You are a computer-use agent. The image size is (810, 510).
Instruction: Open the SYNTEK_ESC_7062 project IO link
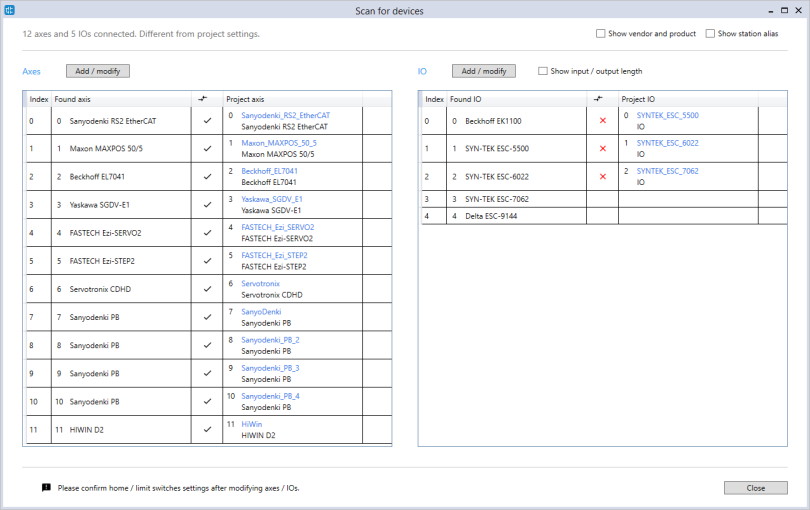[667, 171]
